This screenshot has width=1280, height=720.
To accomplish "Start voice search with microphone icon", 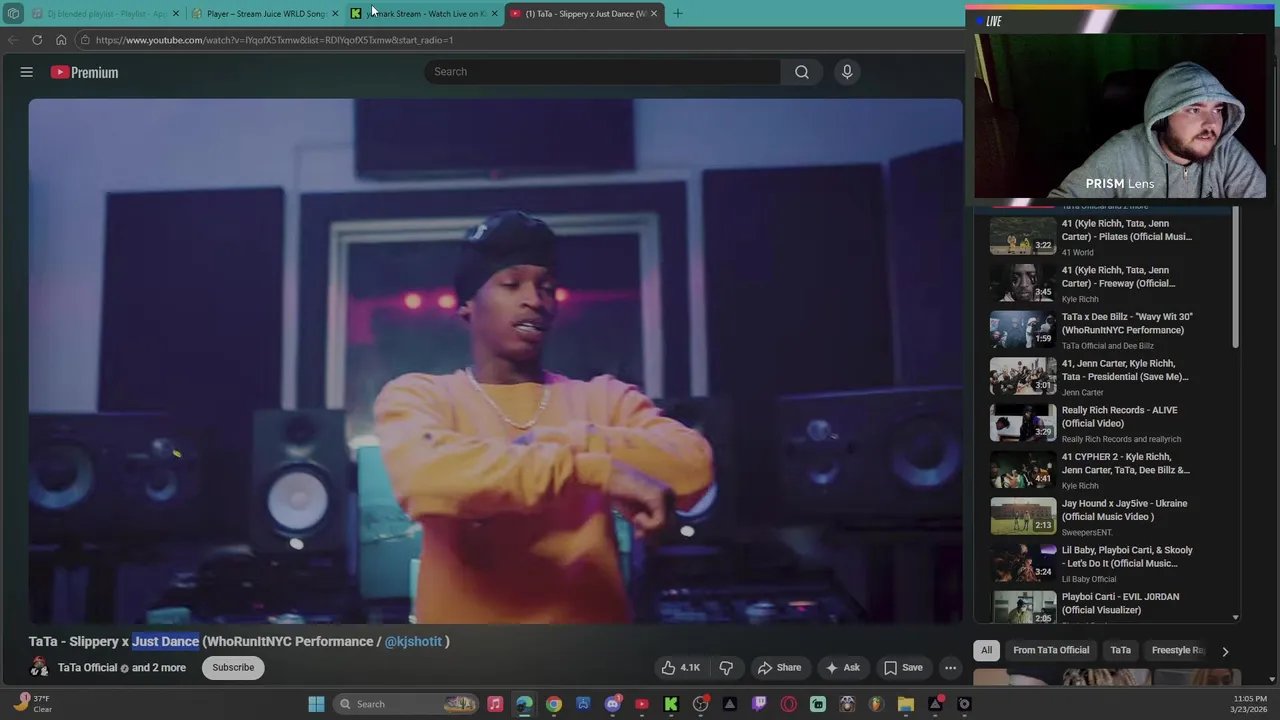I will (847, 72).
